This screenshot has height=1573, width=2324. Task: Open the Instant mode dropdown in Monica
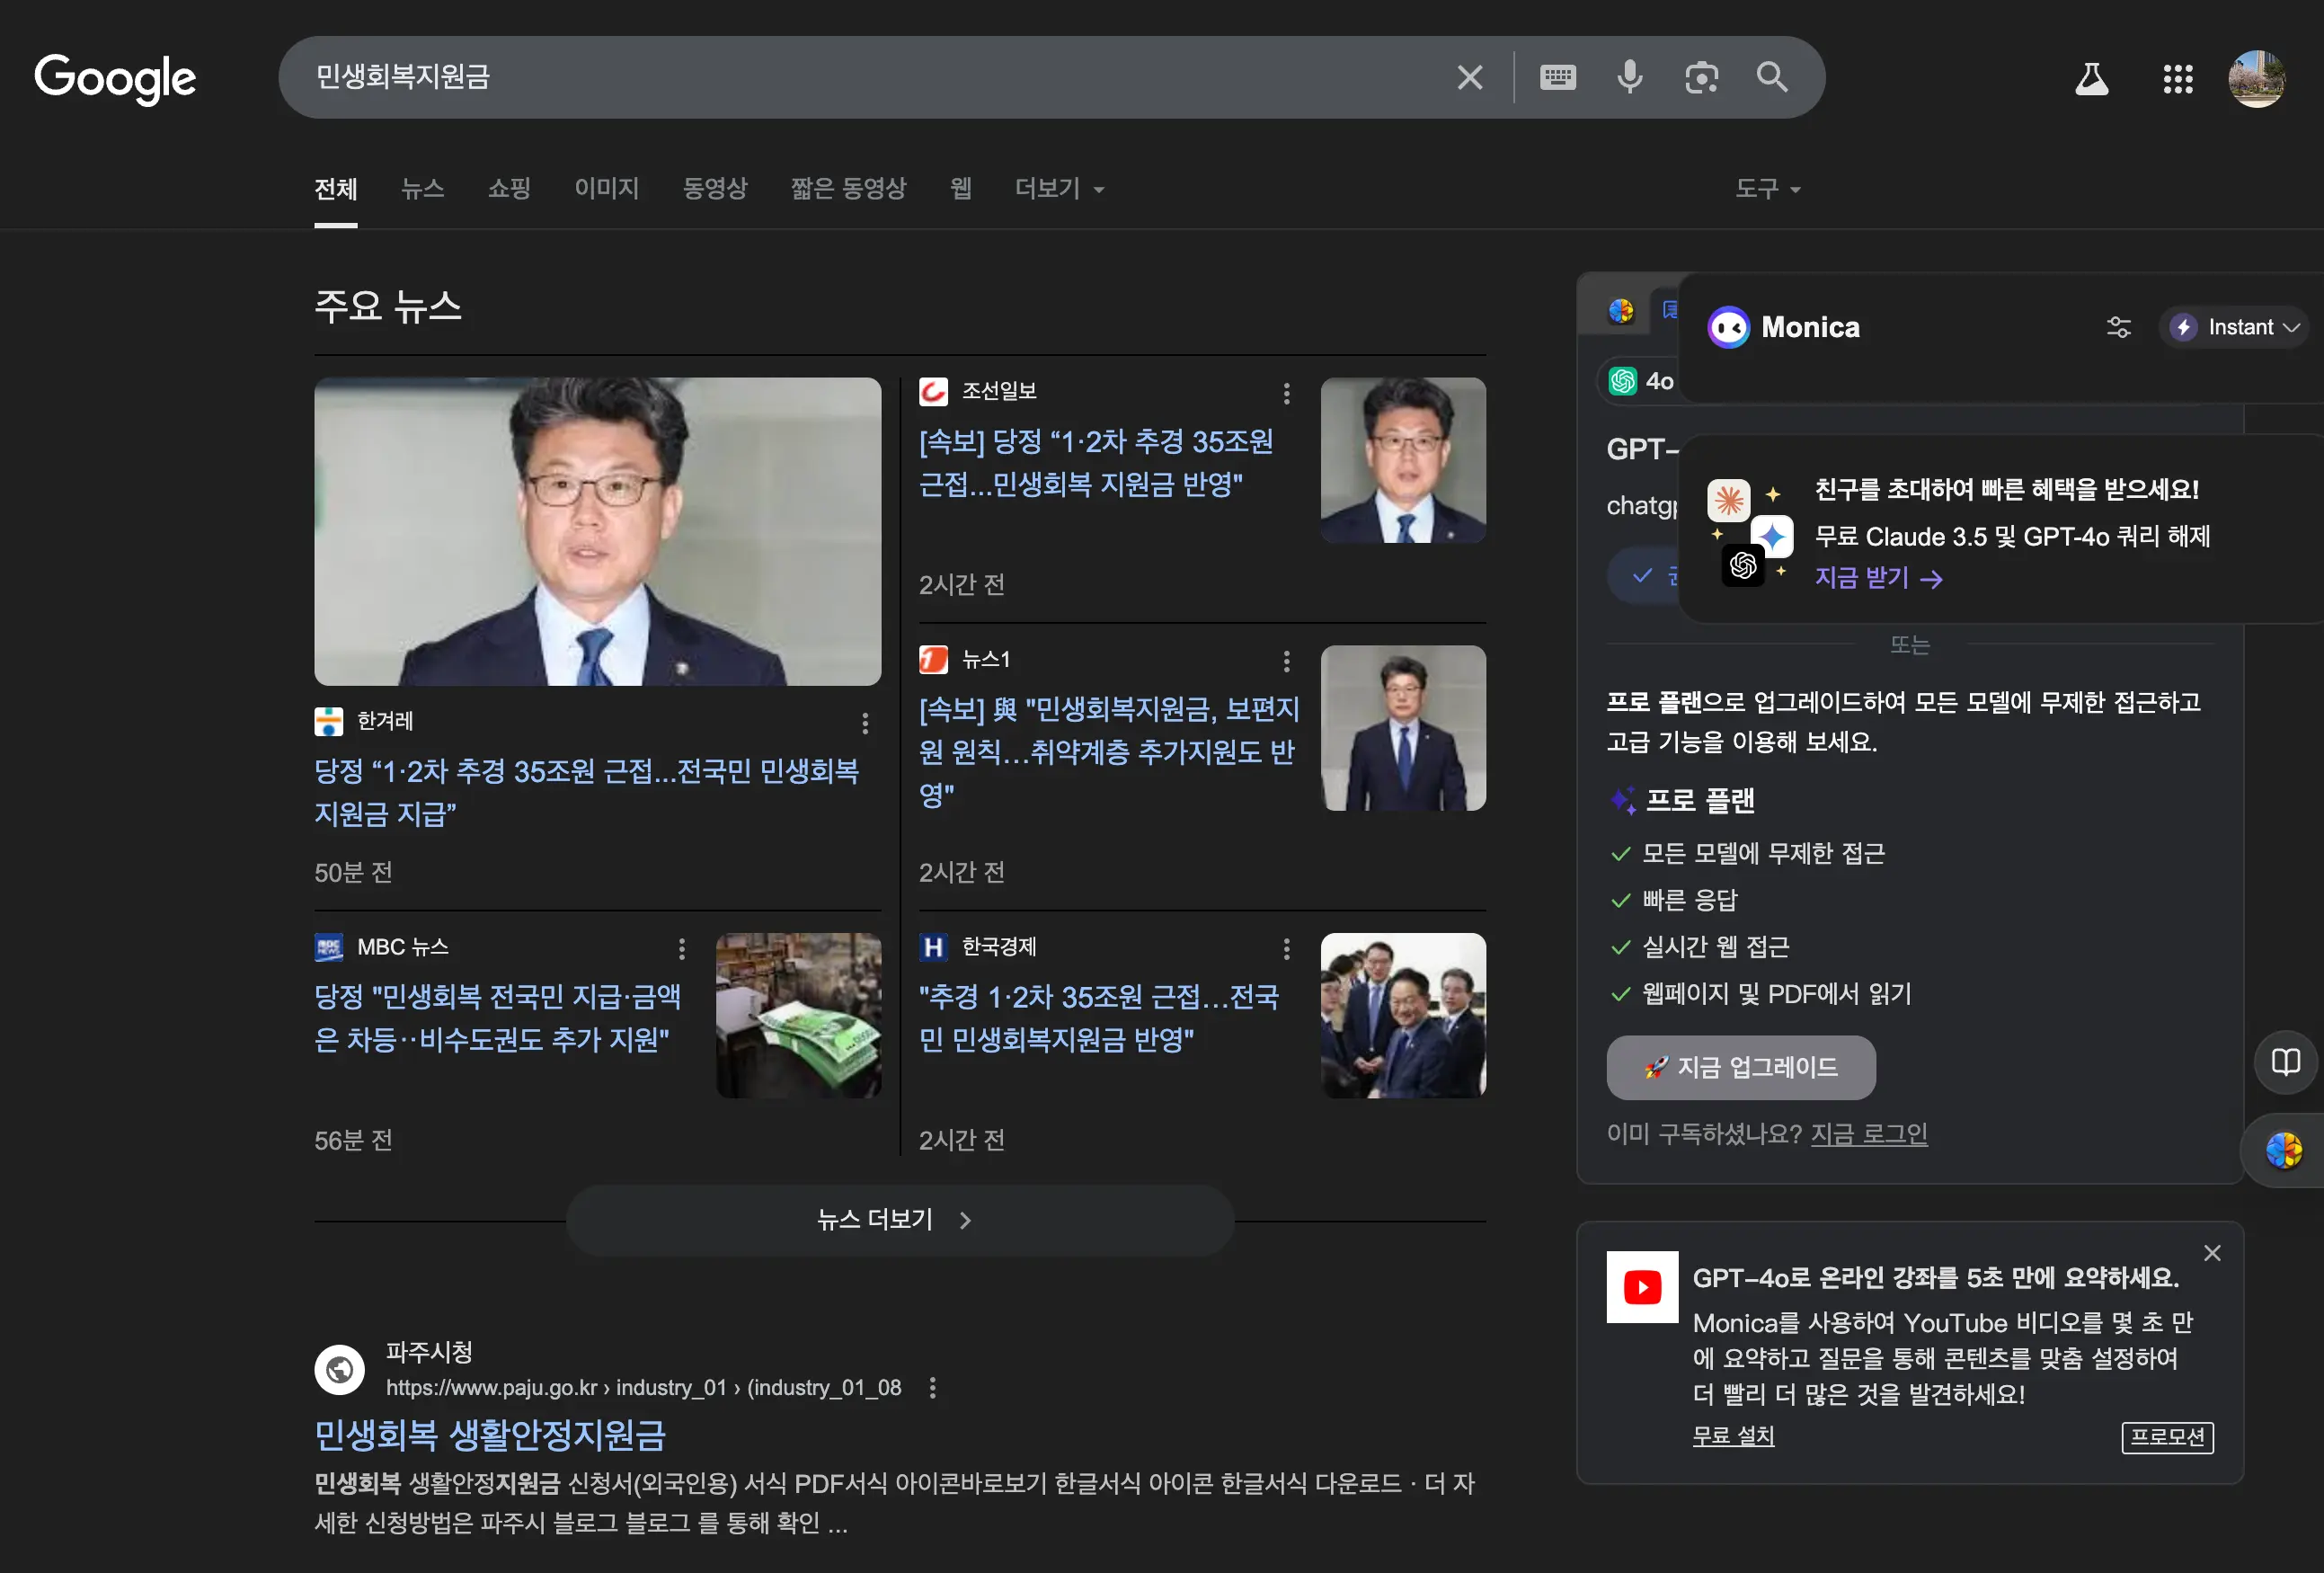2235,327
